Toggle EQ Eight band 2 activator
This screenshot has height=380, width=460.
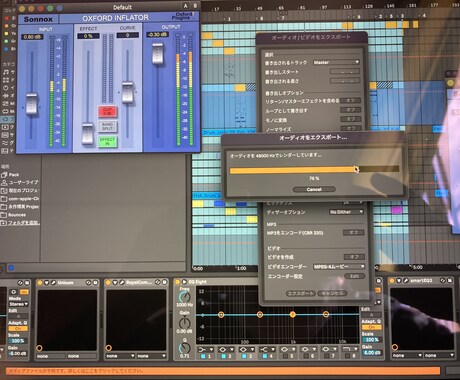224,356
